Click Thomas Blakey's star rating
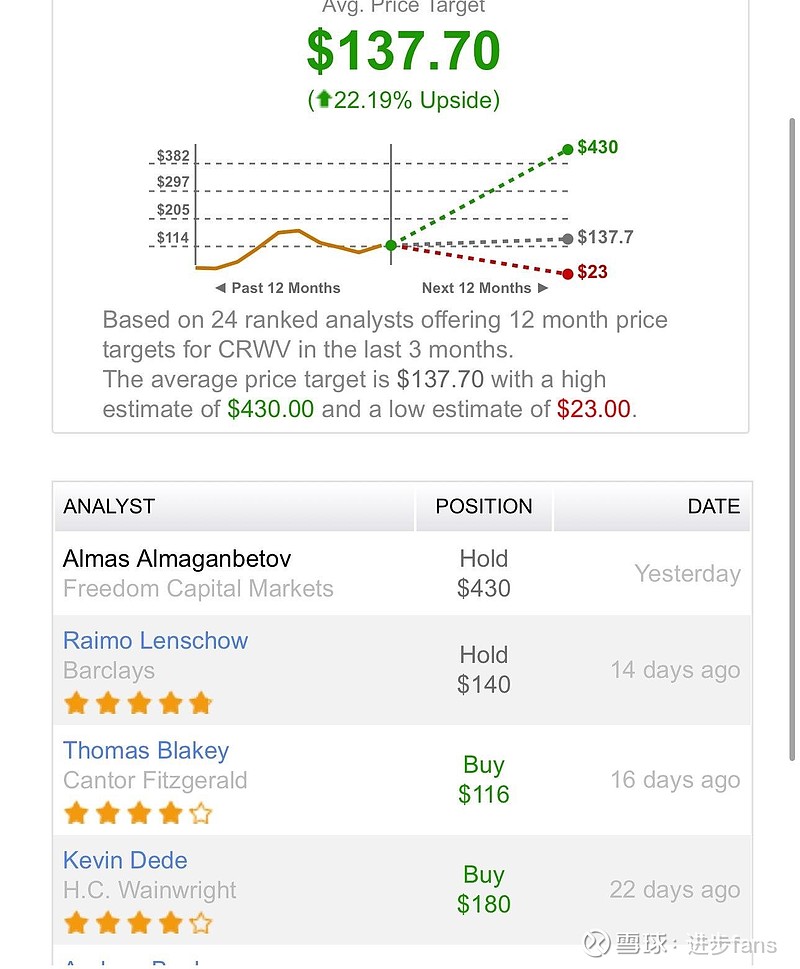Viewport: 800px width, 969px height. click(138, 813)
